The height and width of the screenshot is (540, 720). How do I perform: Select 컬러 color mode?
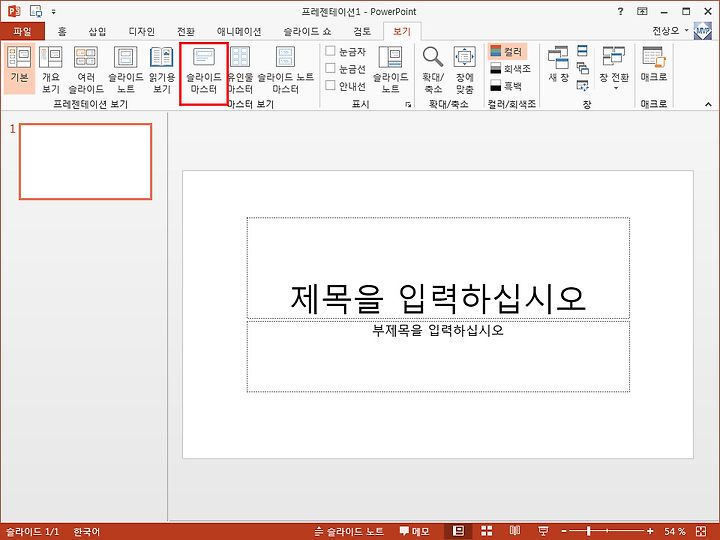[506, 51]
